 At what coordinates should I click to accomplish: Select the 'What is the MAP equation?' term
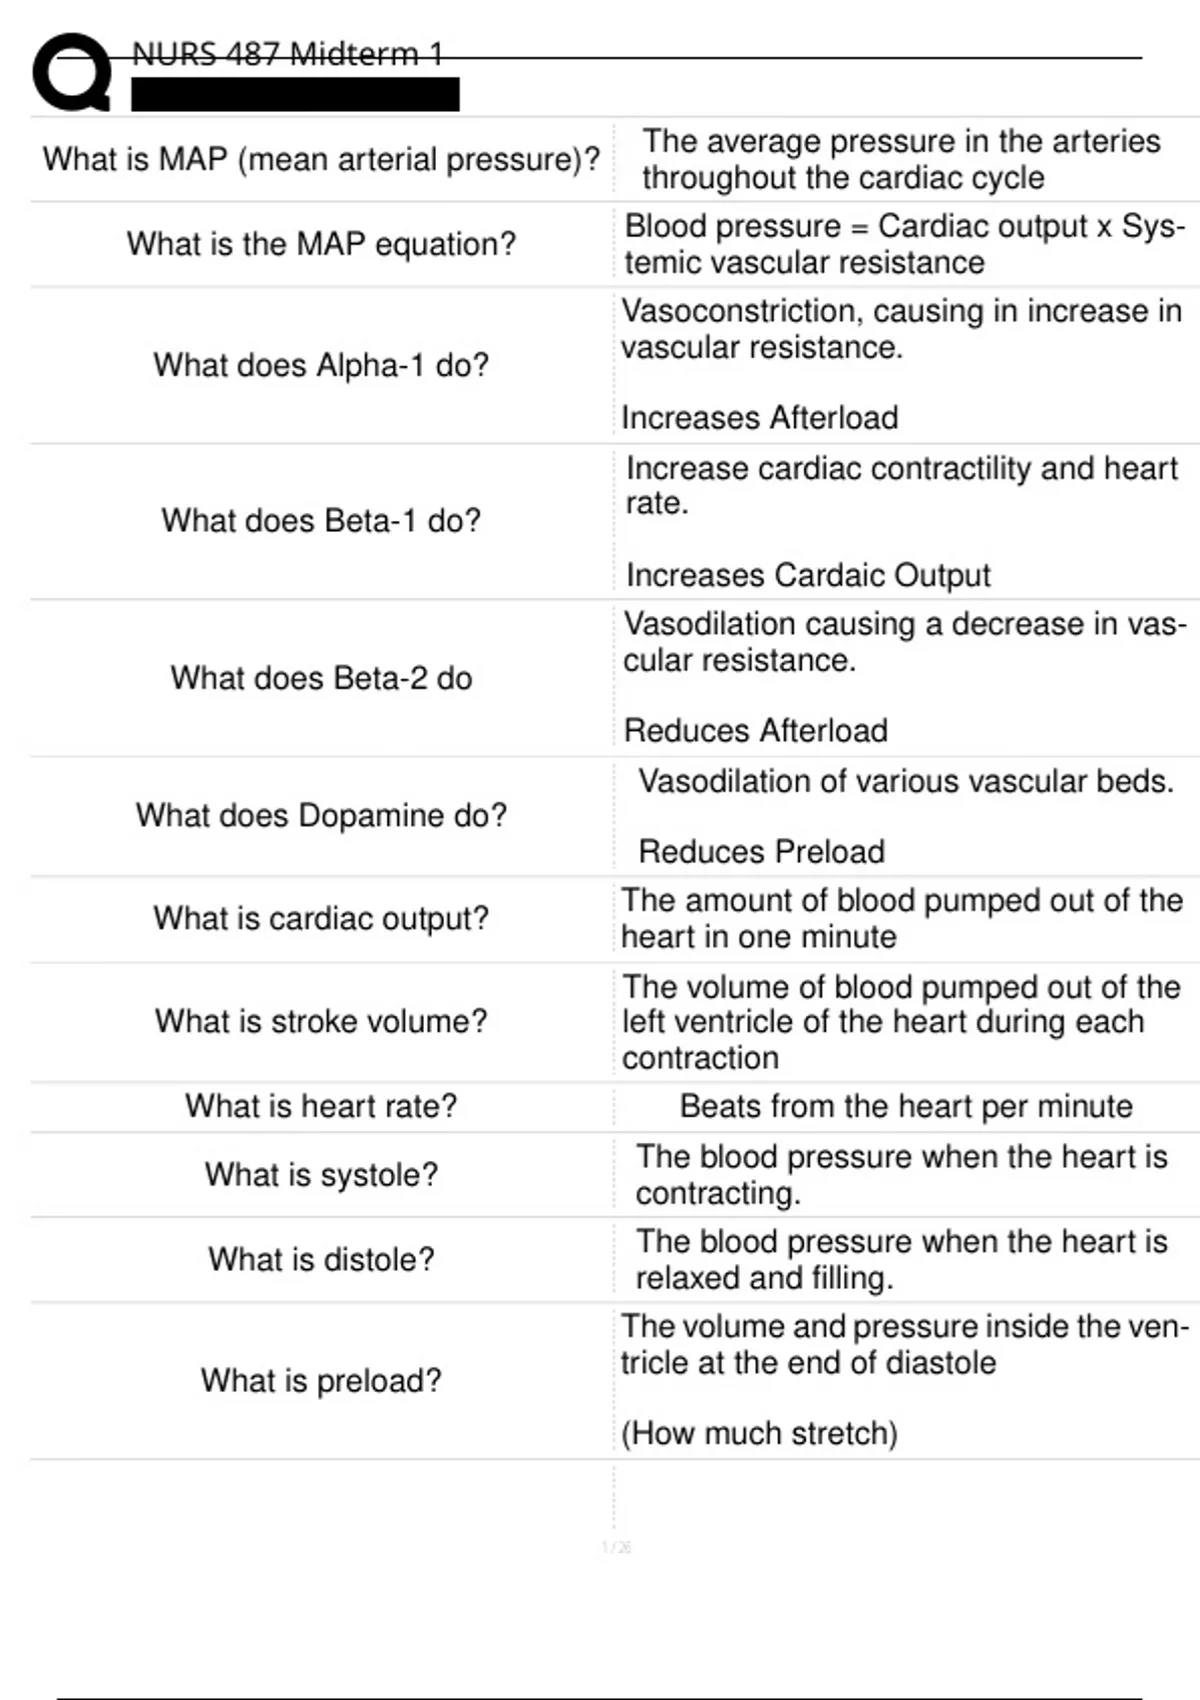[x=321, y=244]
